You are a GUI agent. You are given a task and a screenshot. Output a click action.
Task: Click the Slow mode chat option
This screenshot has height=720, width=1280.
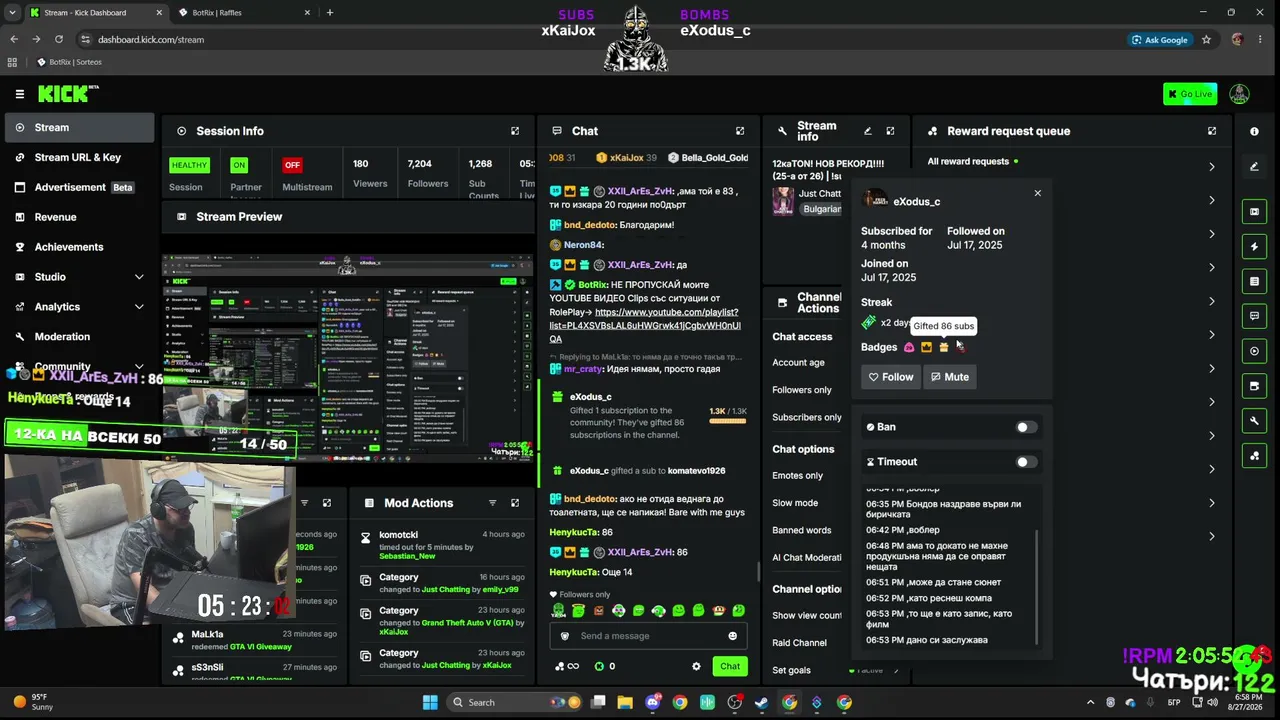pos(795,503)
